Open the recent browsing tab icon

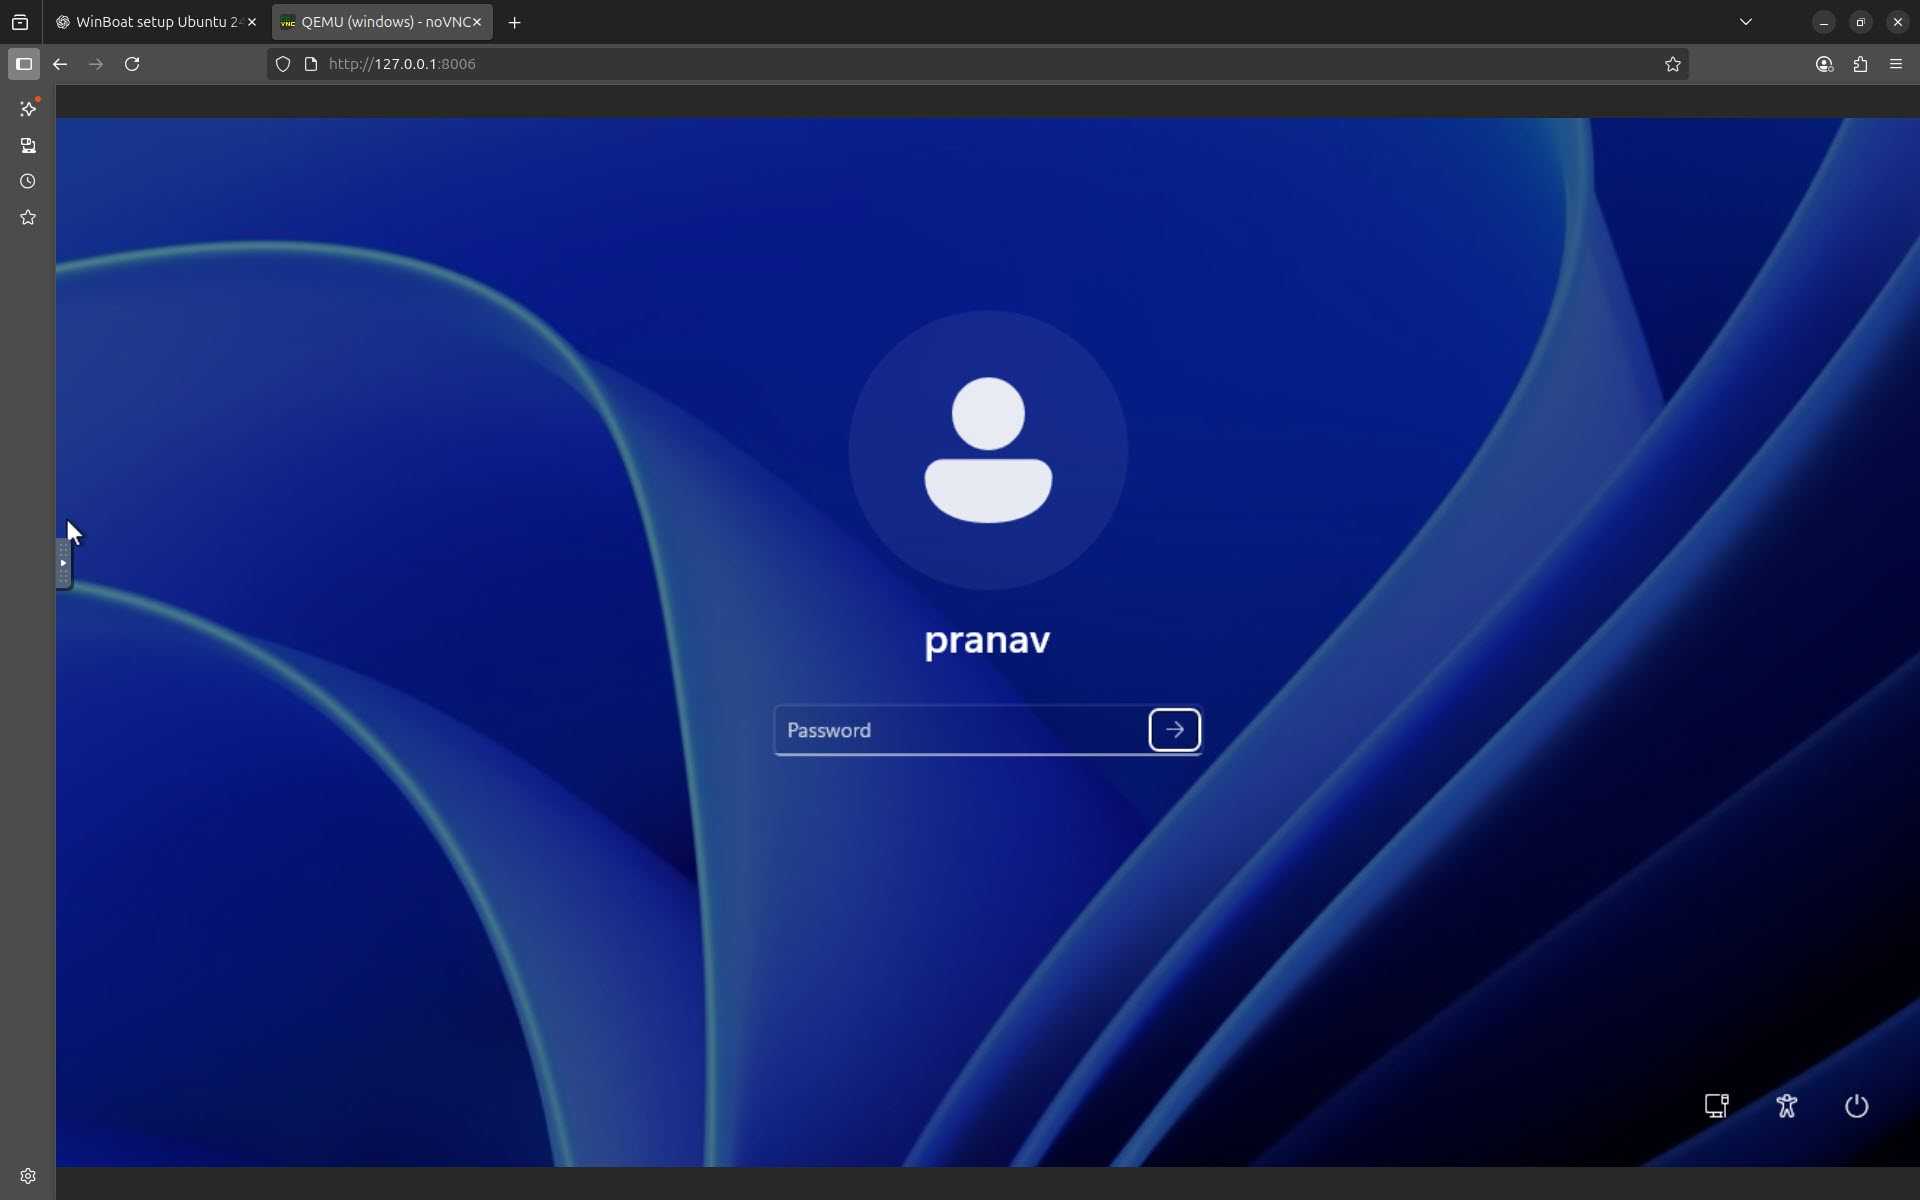click(20, 22)
